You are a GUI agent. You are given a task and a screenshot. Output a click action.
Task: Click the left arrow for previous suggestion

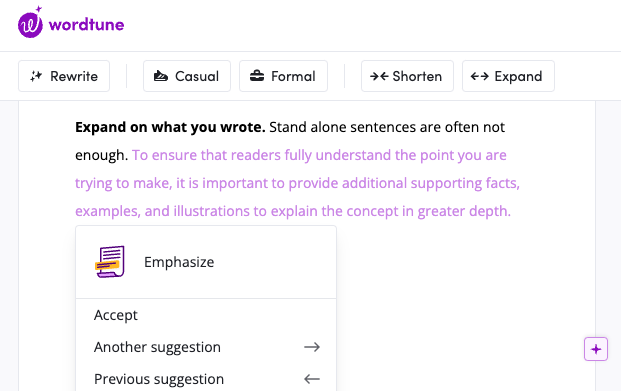312,379
